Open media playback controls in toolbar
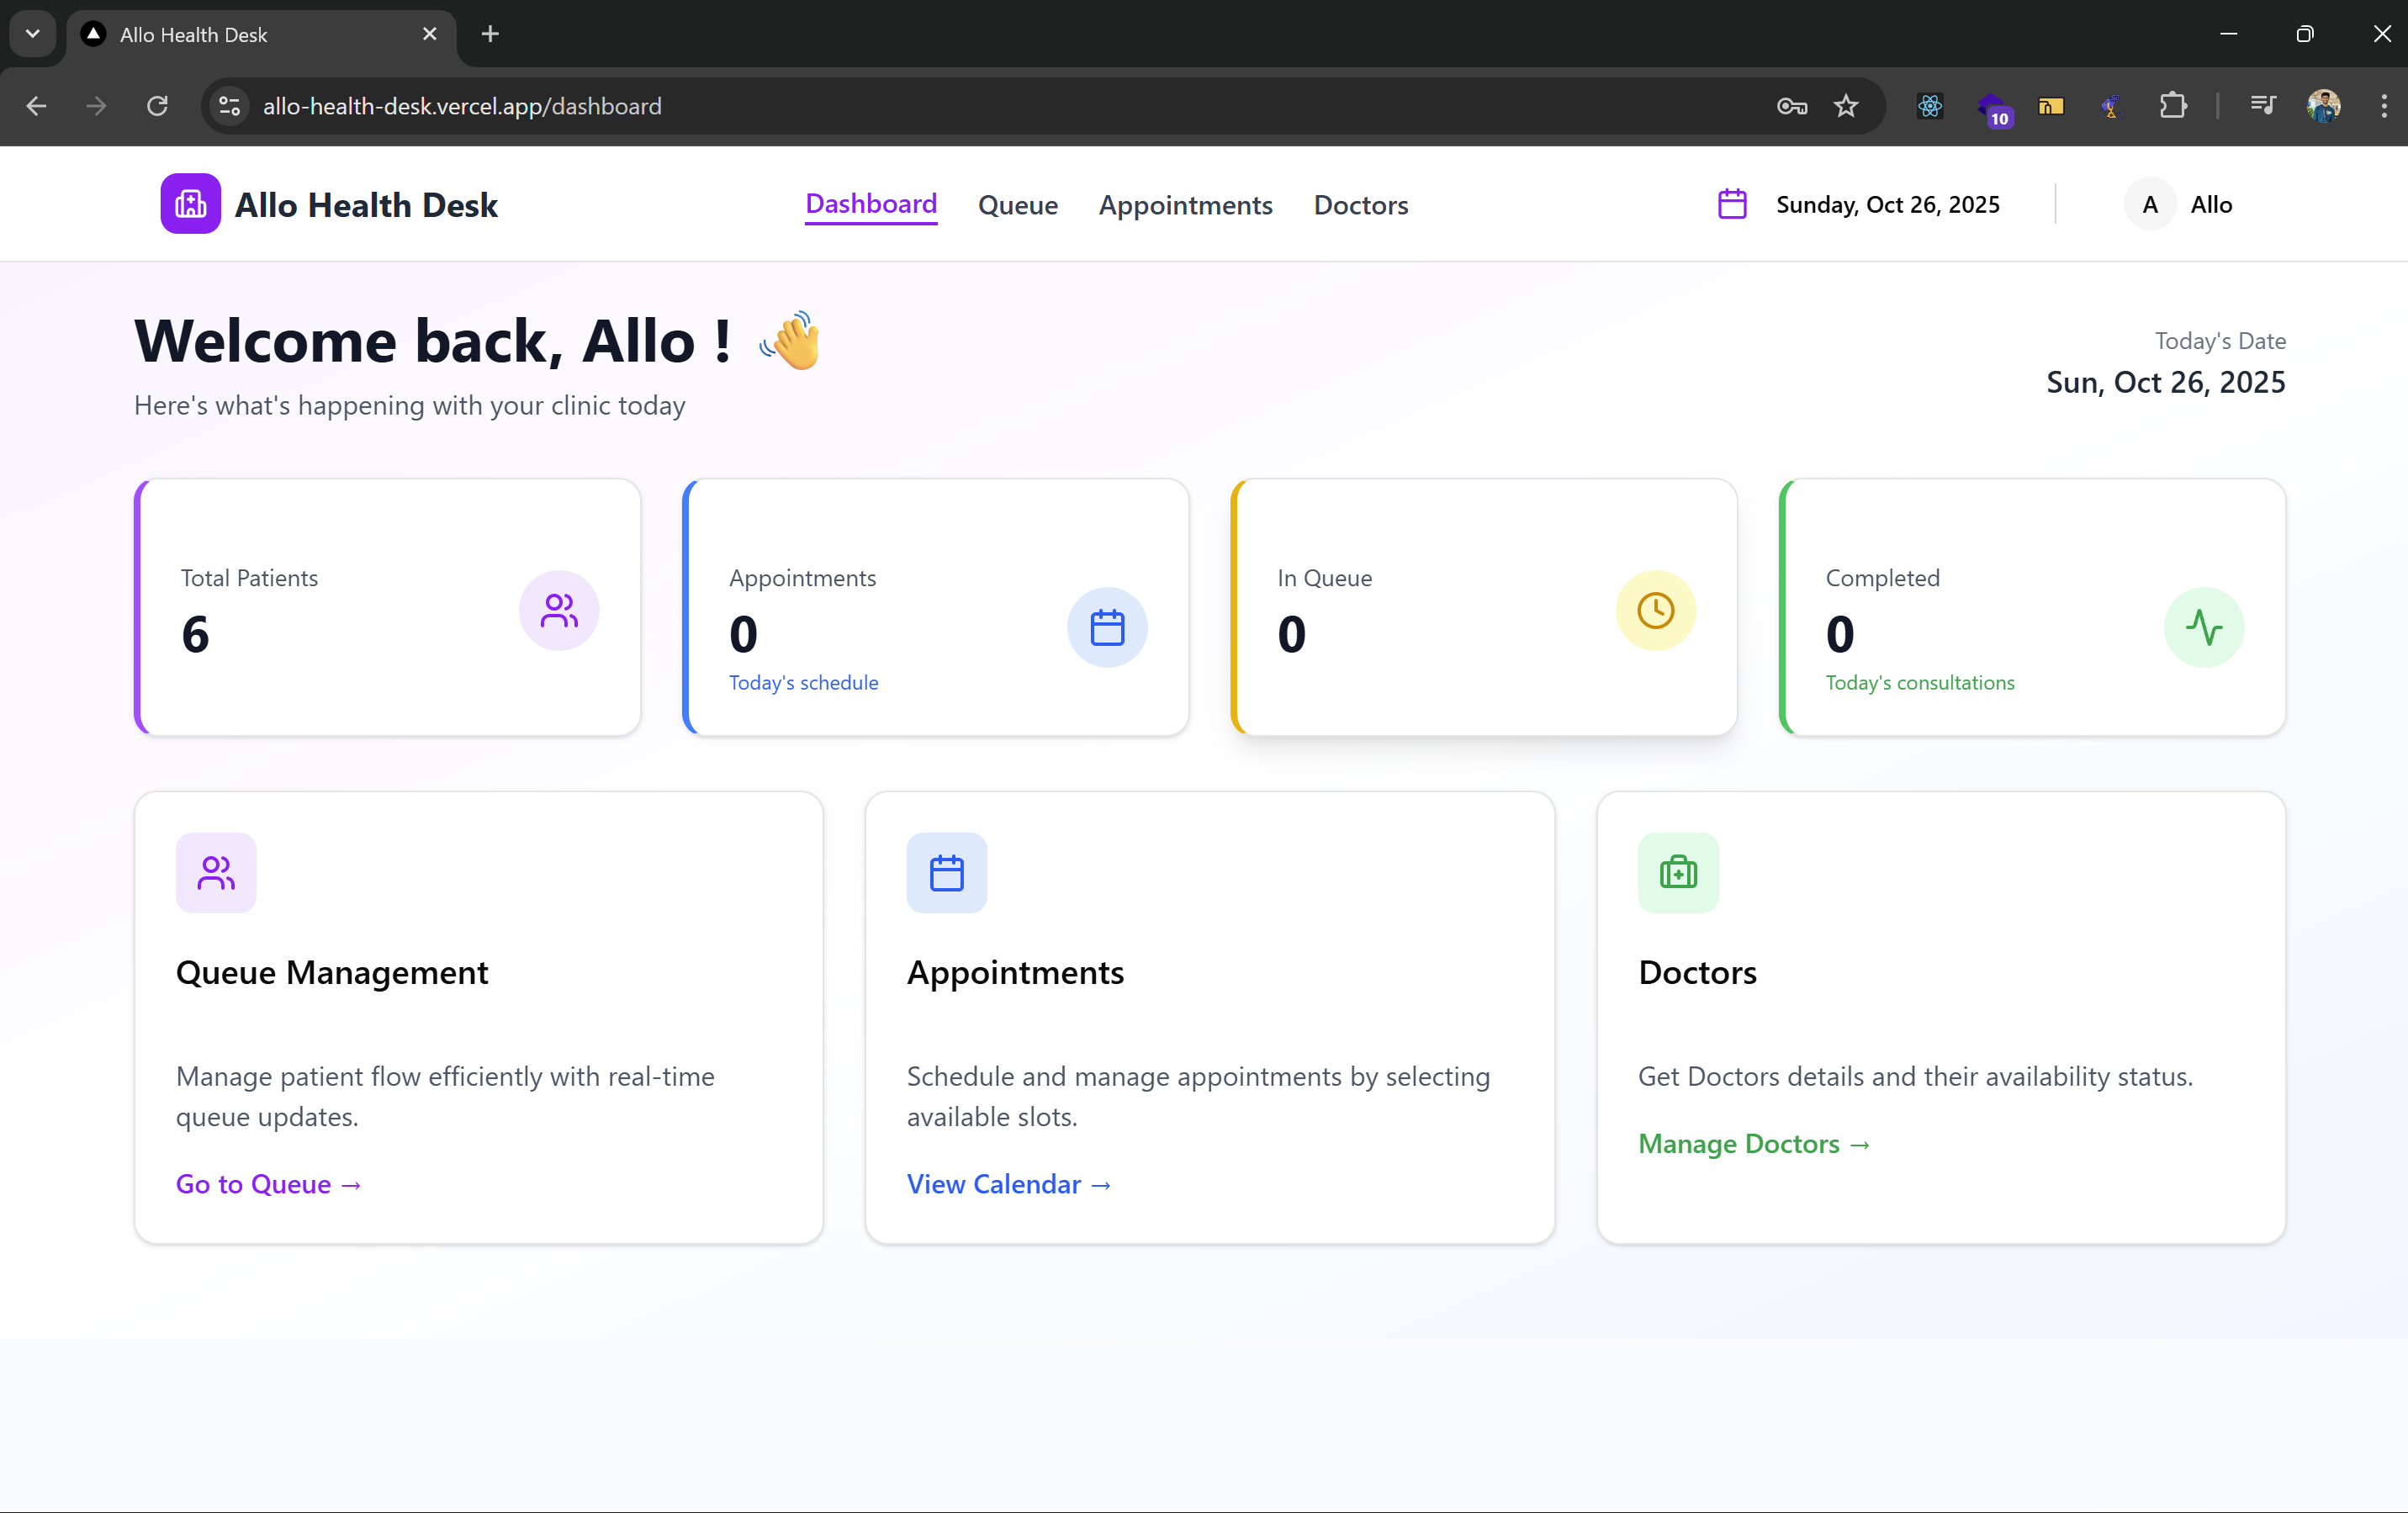Viewport: 2408px width, 1513px height. click(2263, 106)
